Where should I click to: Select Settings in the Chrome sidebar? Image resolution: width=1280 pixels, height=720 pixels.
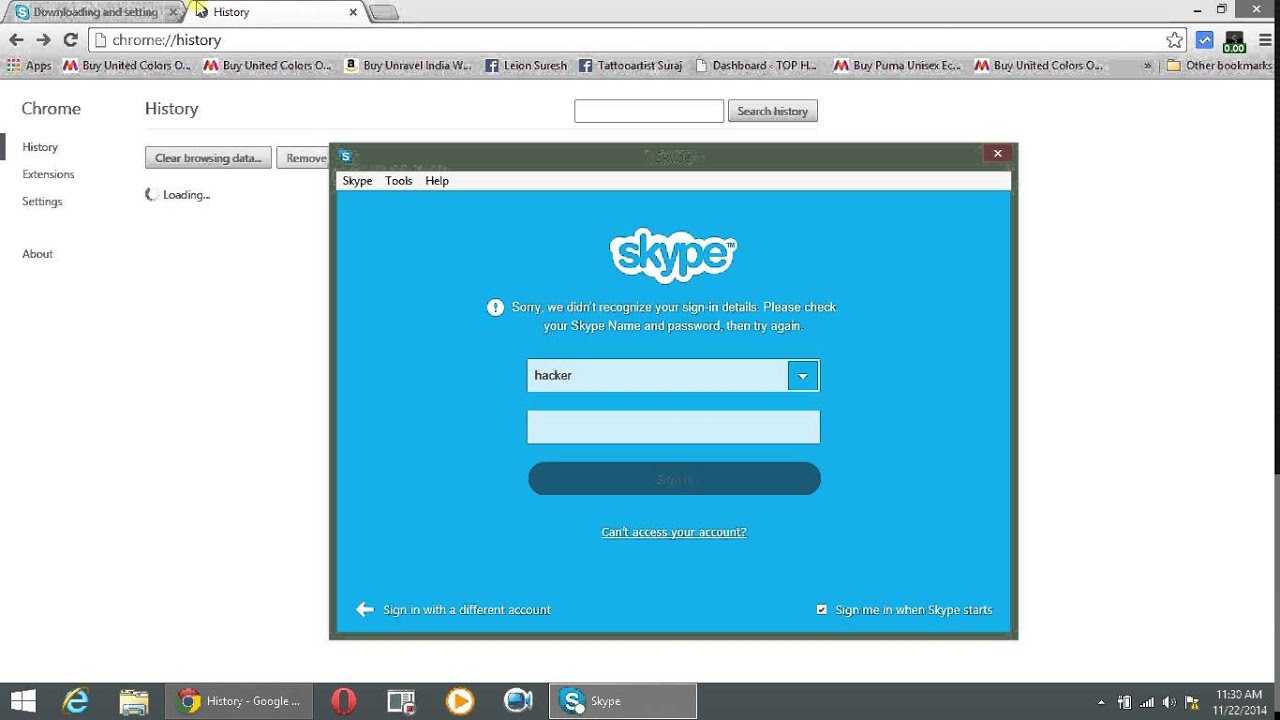pyautogui.click(x=42, y=201)
